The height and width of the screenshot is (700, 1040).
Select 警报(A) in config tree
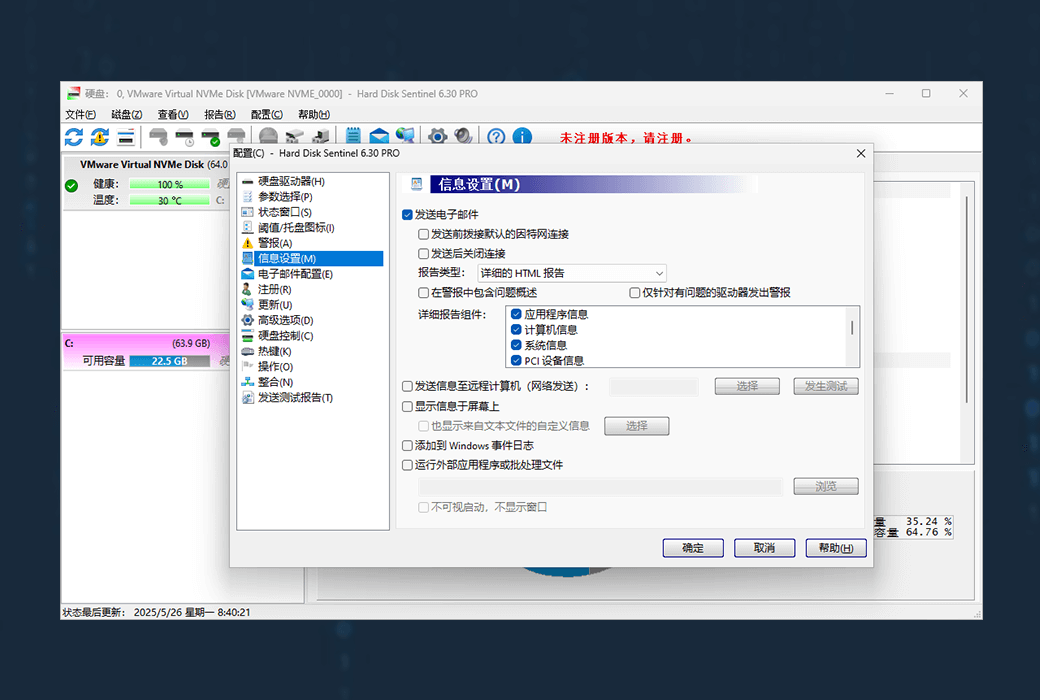click(x=275, y=243)
